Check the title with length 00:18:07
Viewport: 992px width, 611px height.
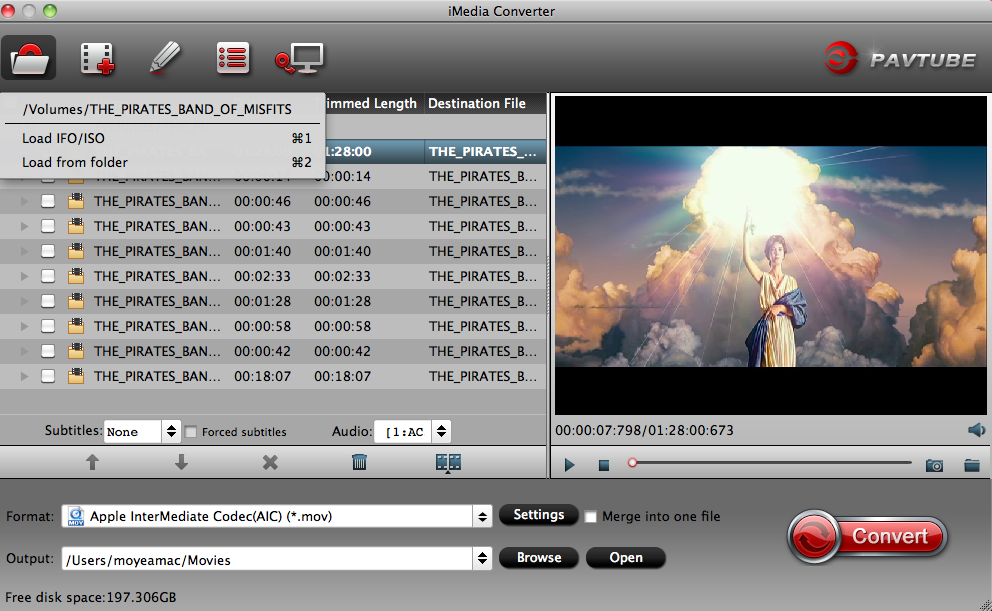point(48,376)
